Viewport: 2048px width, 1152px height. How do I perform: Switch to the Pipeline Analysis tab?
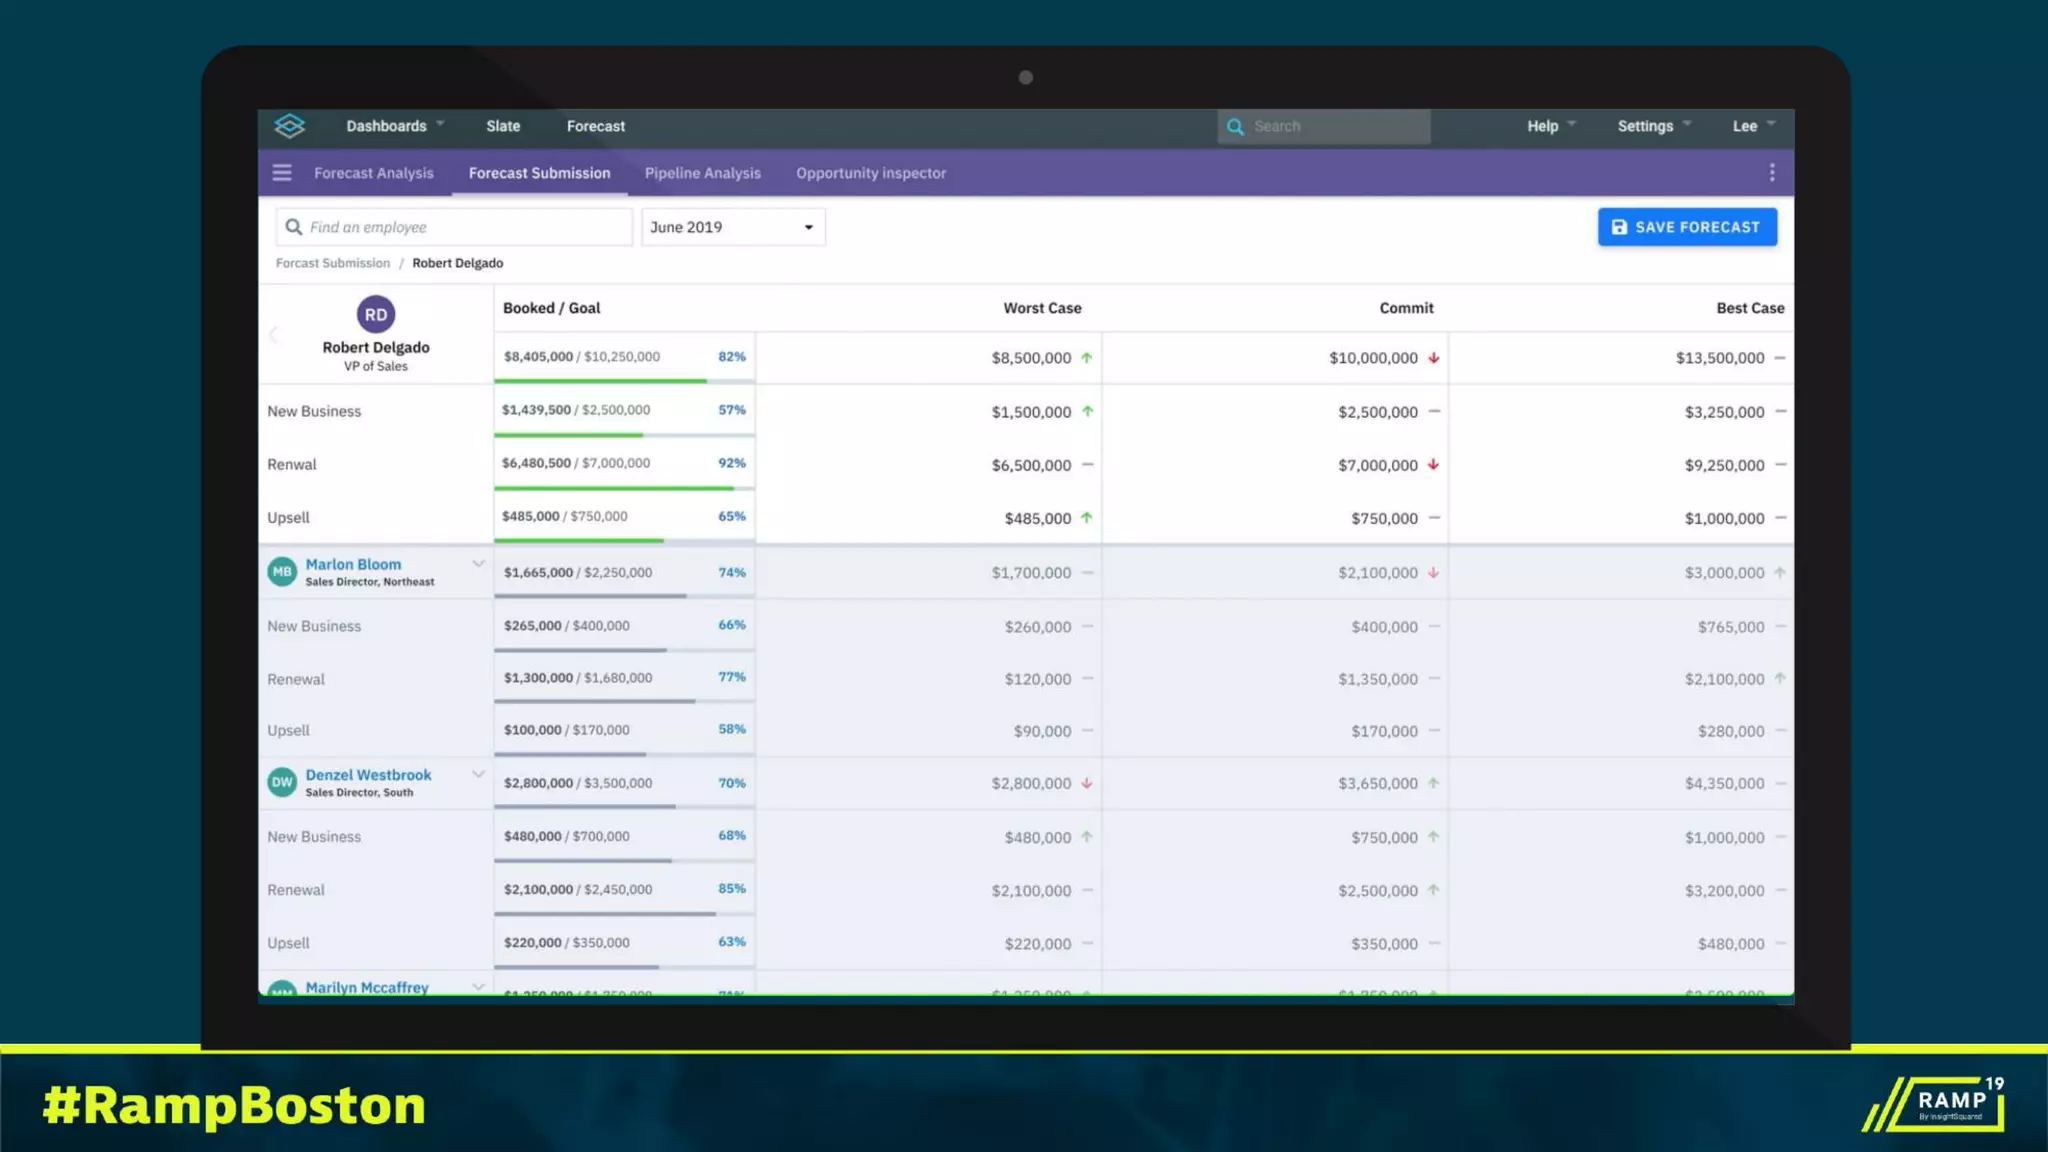[702, 173]
